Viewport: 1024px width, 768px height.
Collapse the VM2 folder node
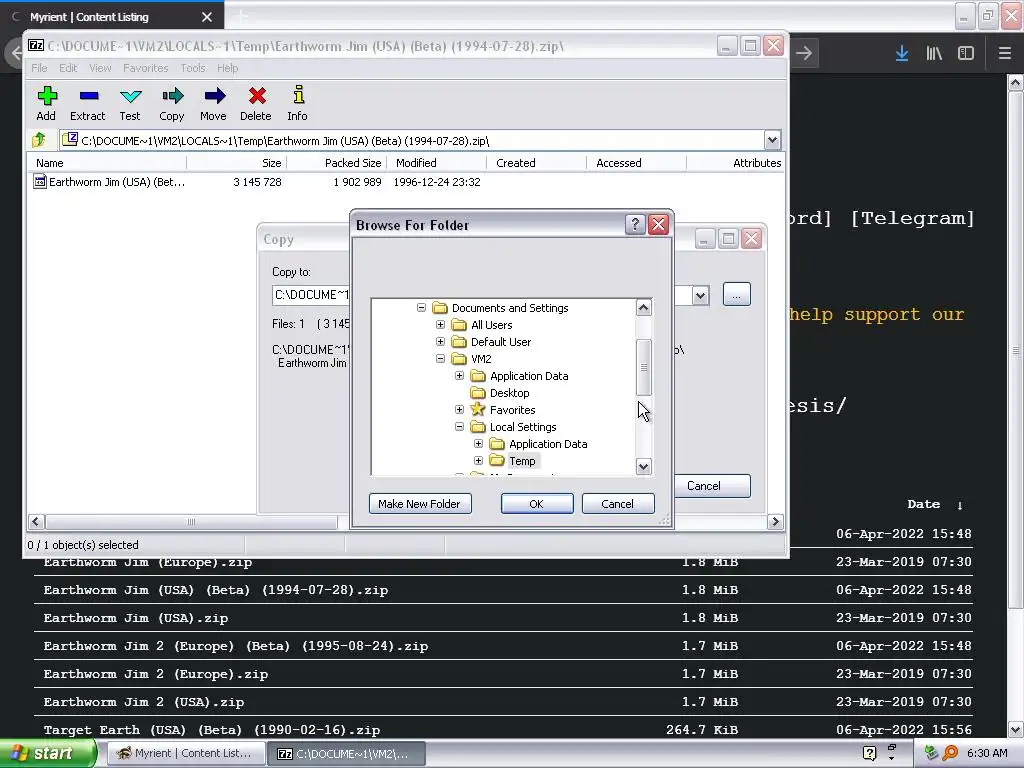(x=440, y=358)
